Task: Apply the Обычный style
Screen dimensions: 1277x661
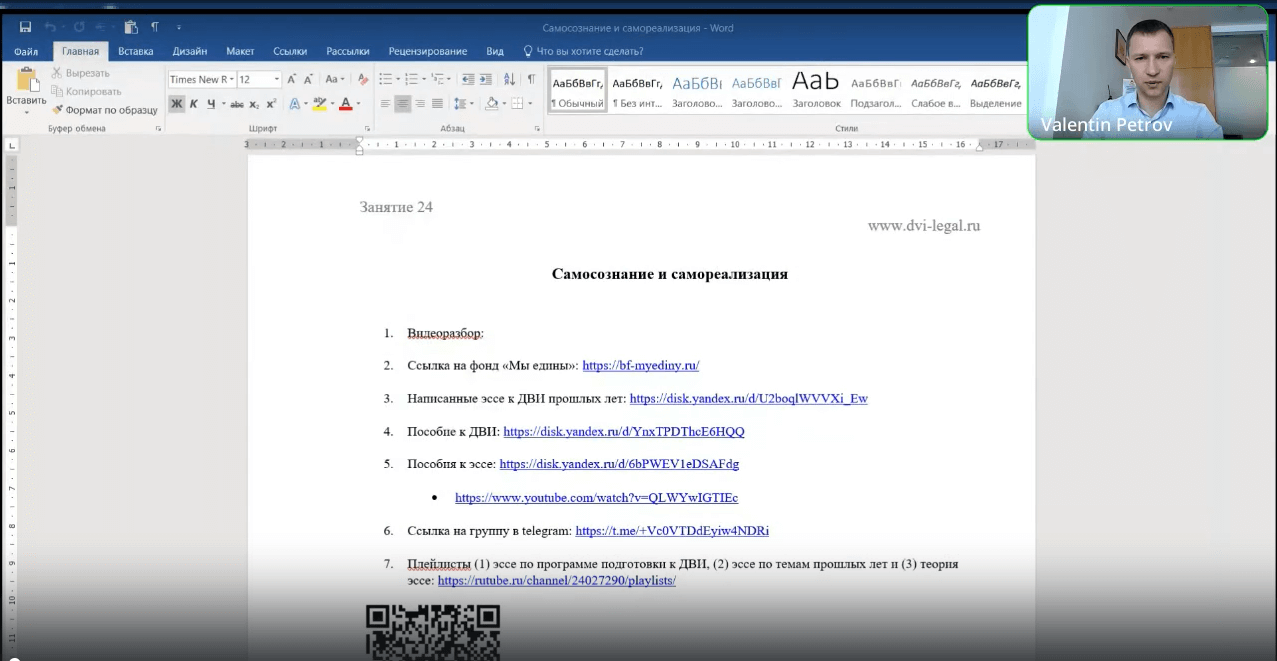Action: 577,90
